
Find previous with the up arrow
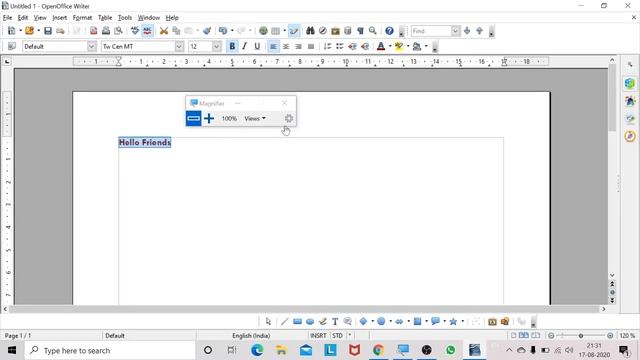click(480, 31)
